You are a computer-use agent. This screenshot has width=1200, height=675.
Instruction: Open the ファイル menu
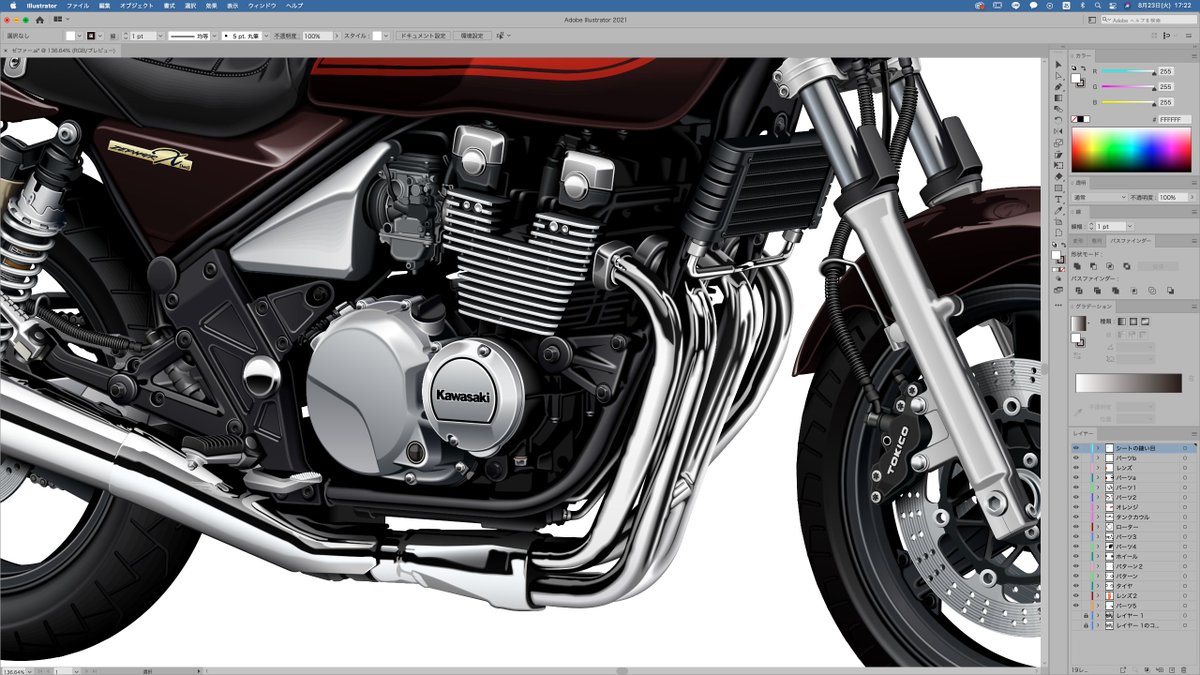pos(78,5)
